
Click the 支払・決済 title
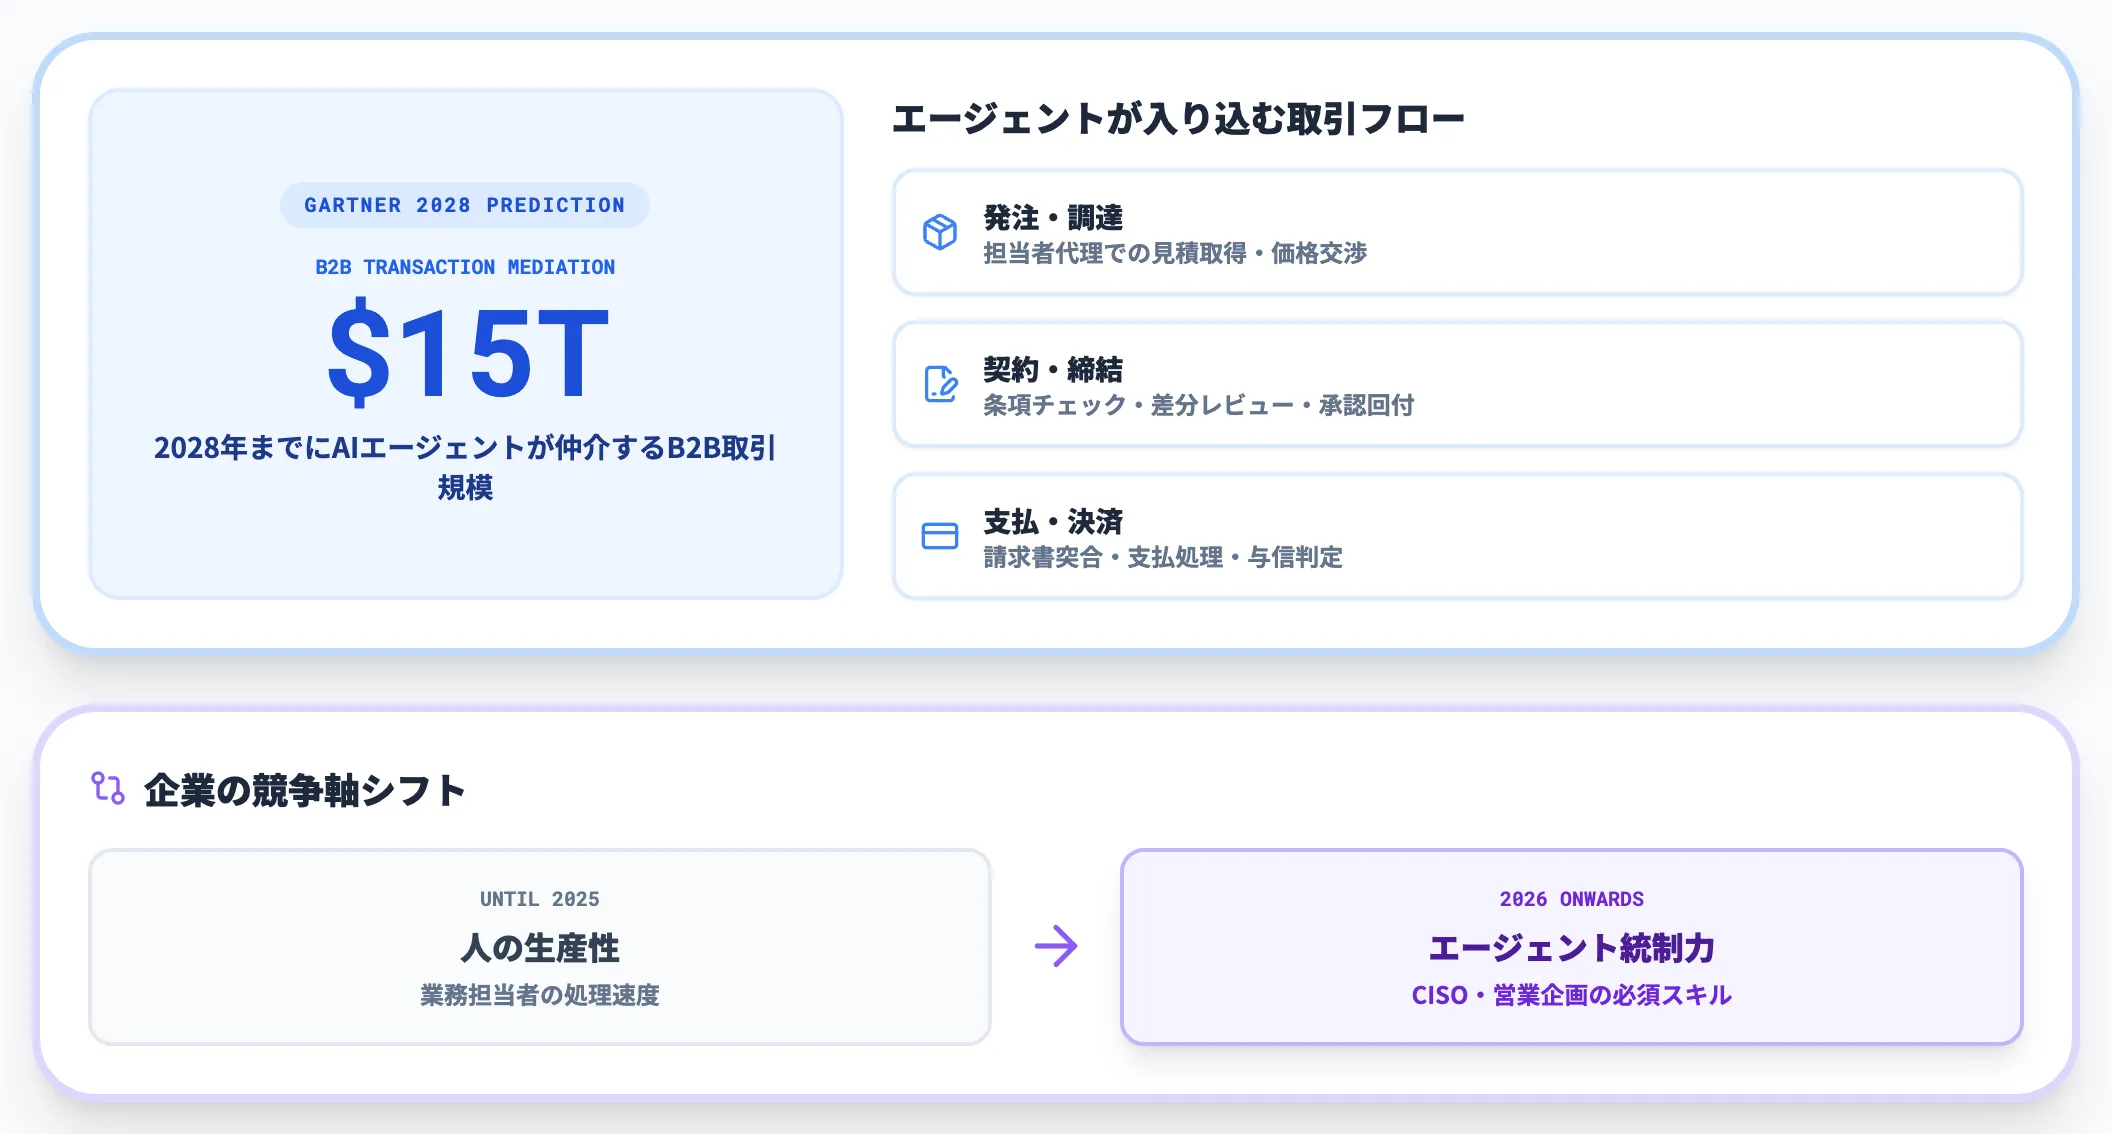click(1053, 521)
